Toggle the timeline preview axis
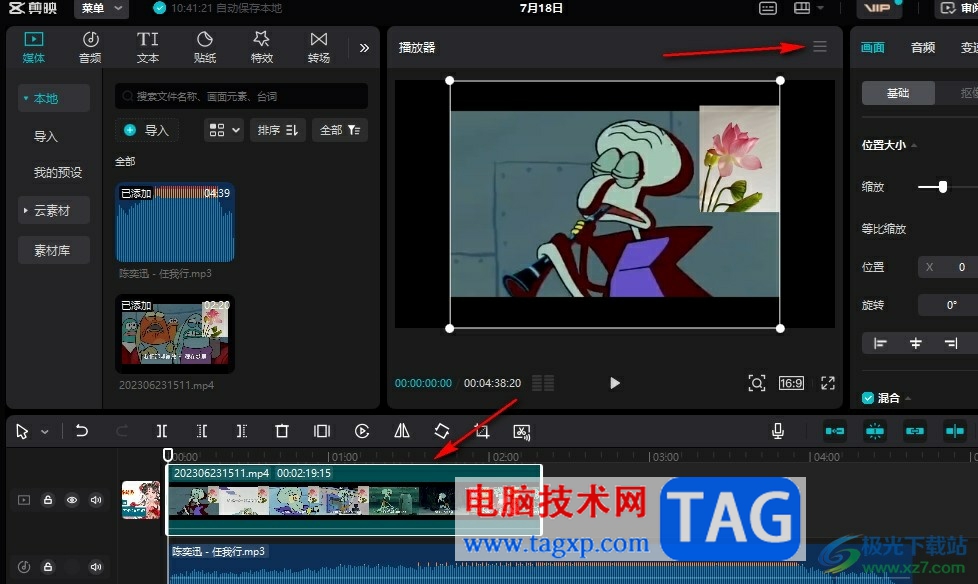Viewport: 978px width, 584px height. 954,431
